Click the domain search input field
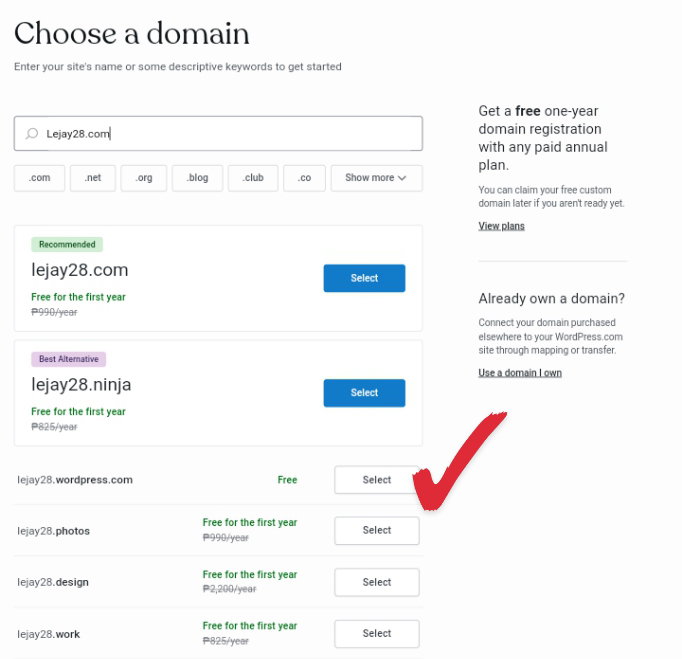The height and width of the screenshot is (659, 682). [218, 134]
